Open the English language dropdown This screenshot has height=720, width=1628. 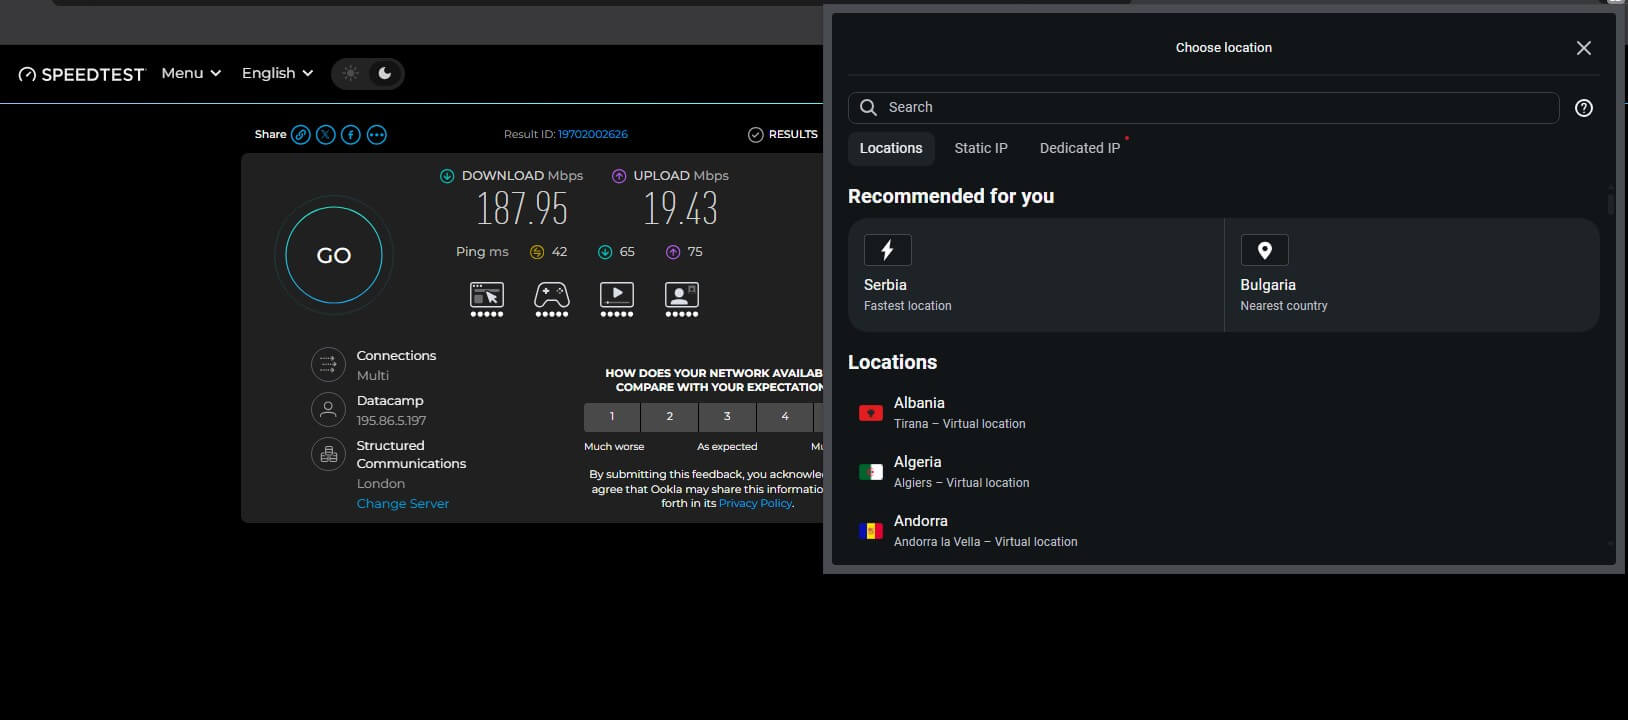(x=277, y=73)
